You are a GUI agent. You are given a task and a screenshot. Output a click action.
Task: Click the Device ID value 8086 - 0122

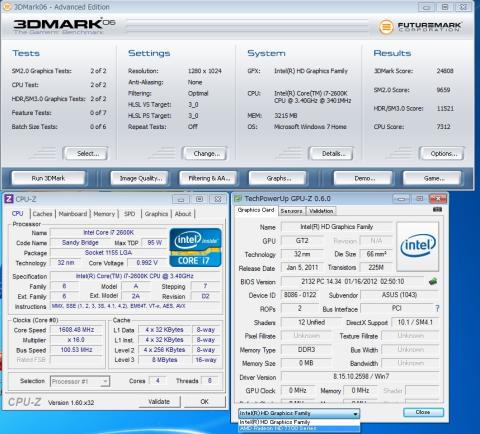click(x=300, y=295)
